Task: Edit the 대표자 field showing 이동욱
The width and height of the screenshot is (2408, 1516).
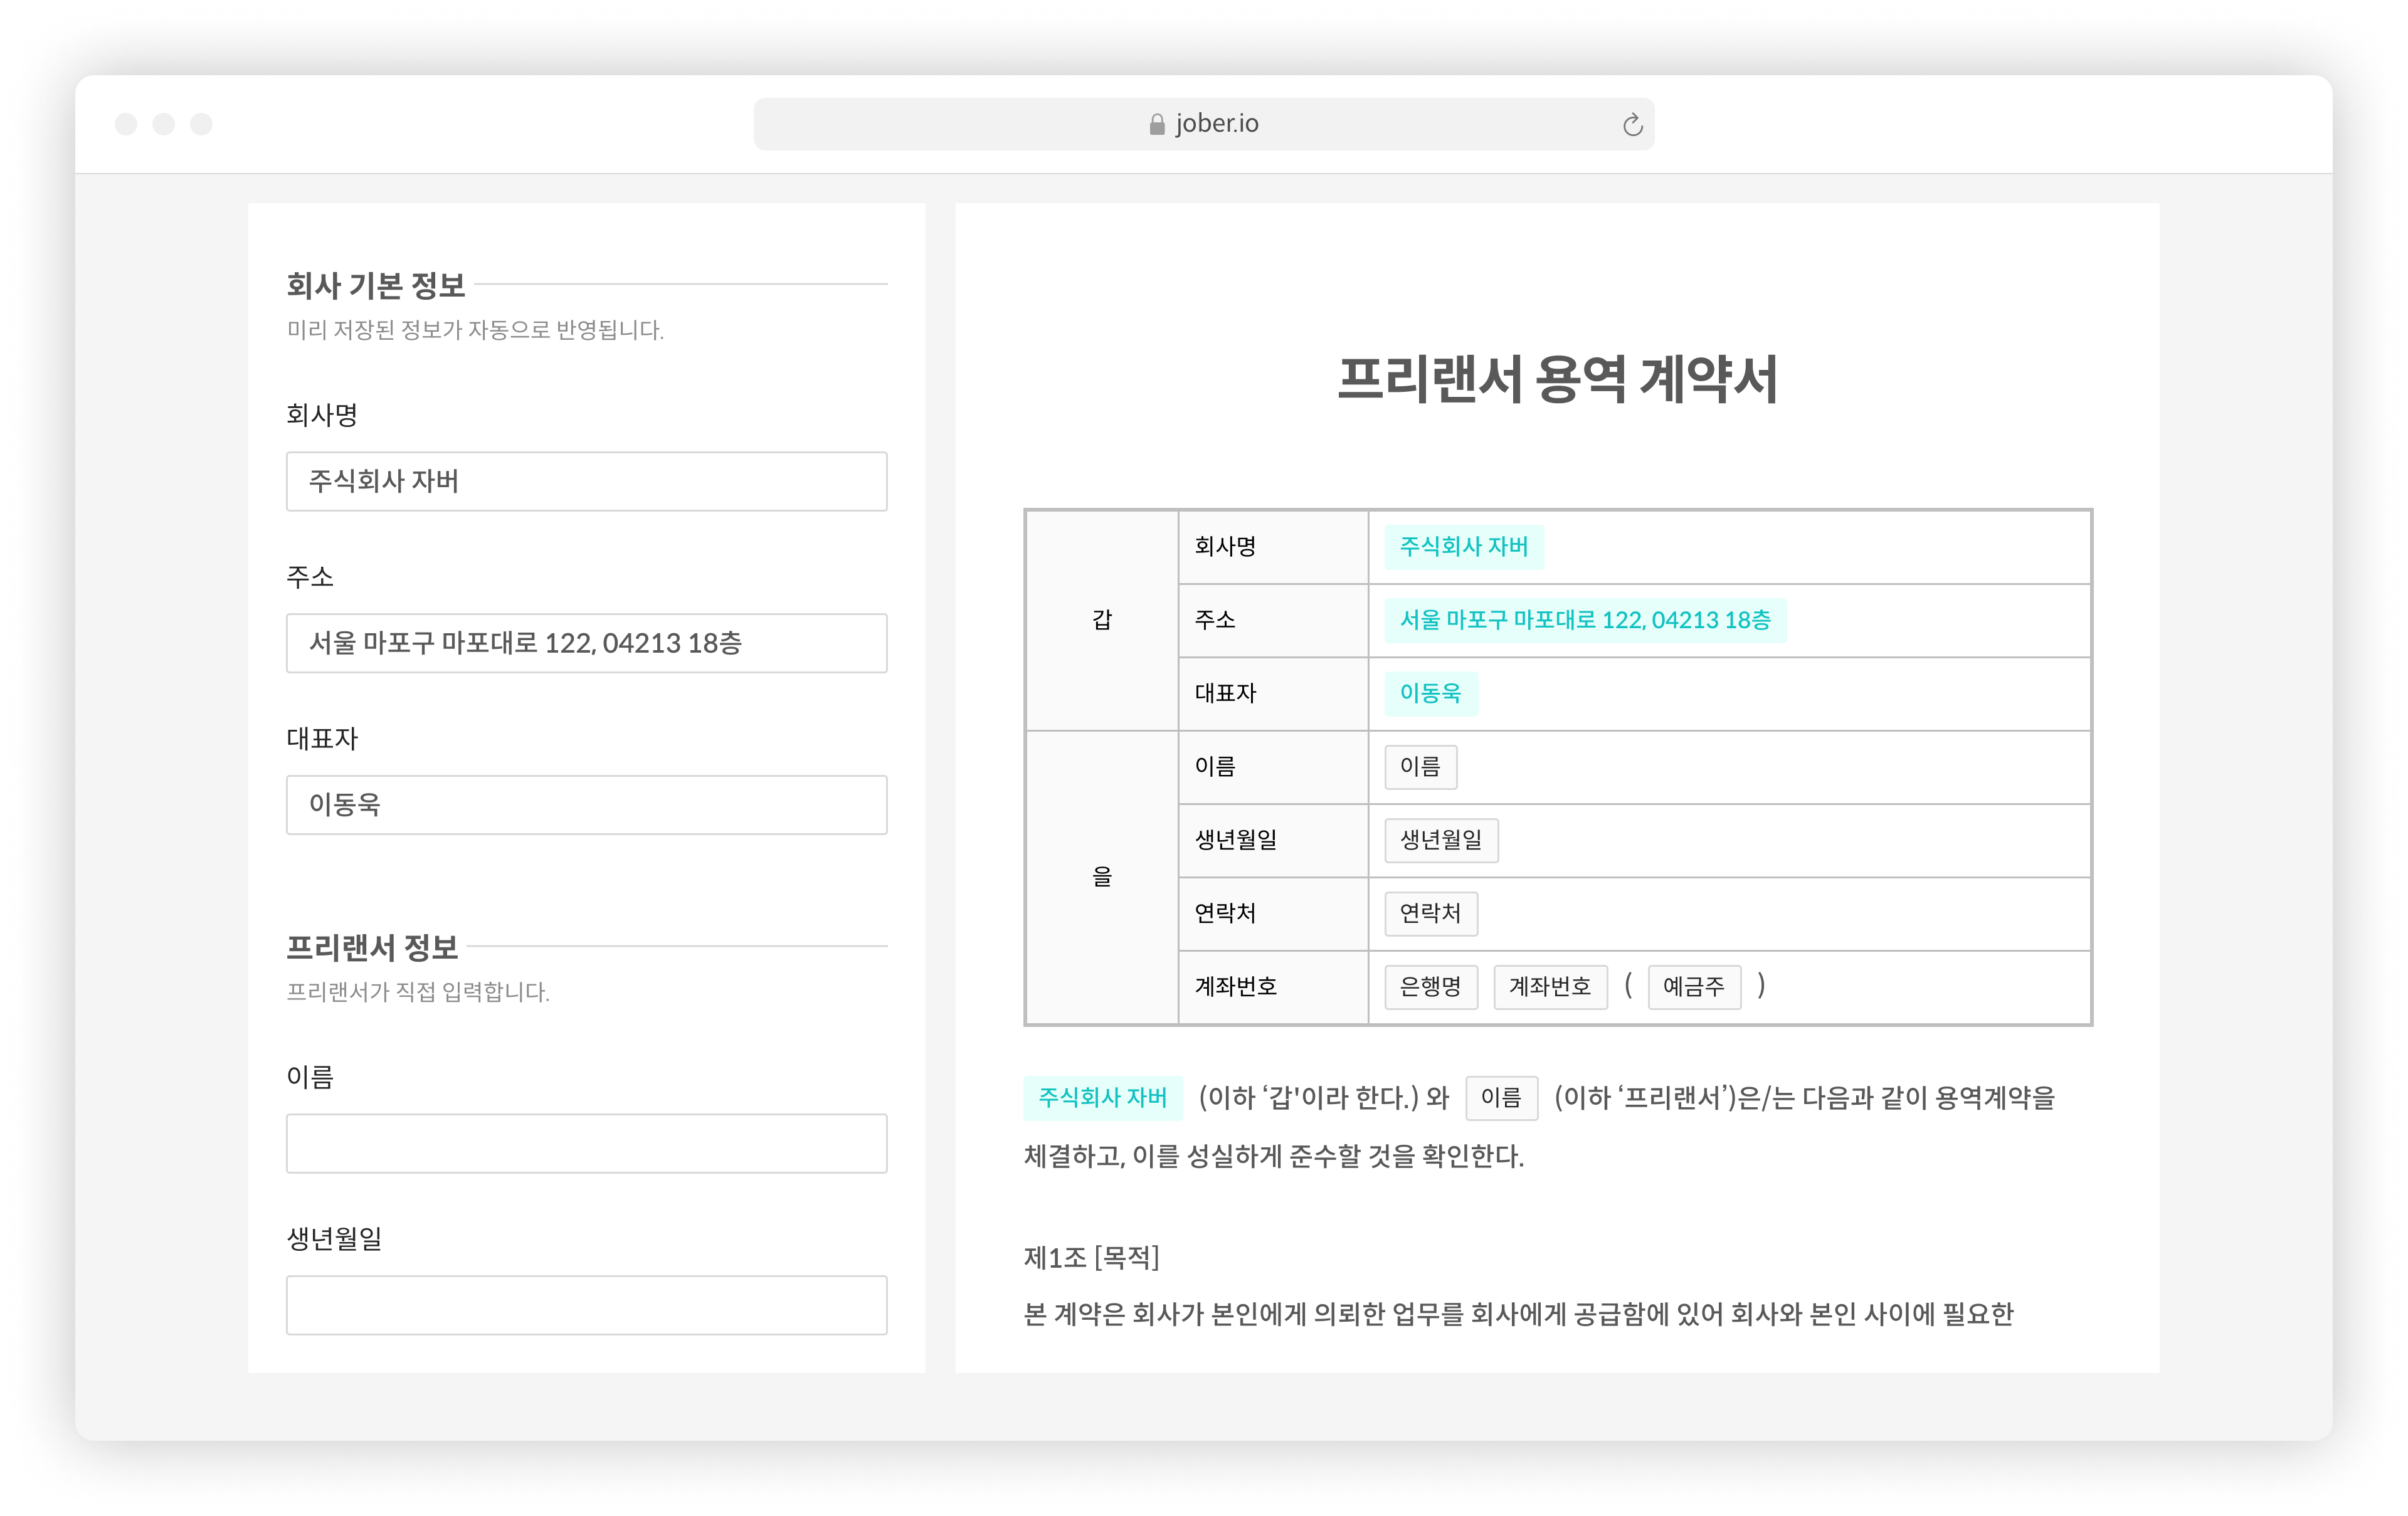Action: pos(586,805)
